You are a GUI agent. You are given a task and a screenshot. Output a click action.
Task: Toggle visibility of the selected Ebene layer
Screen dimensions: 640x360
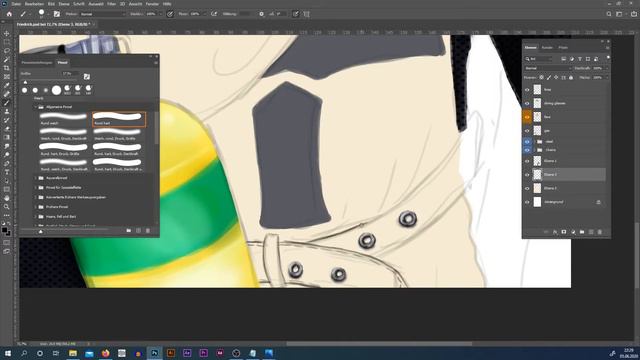pos(527,175)
